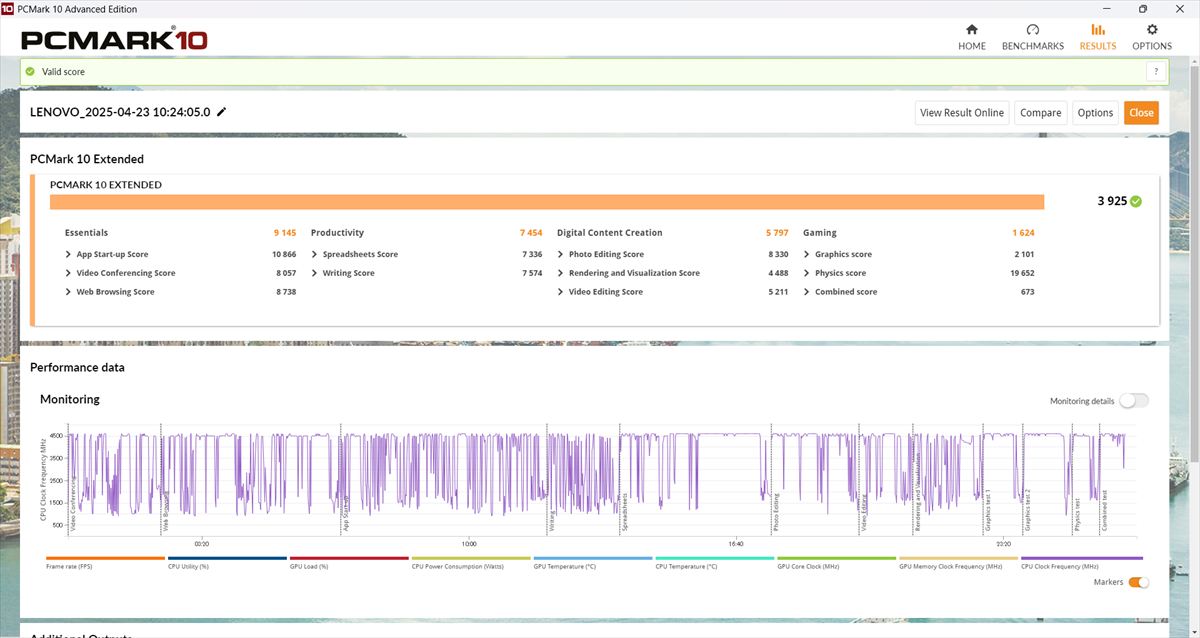Click the Gaming score 1 624
Screen dimensions: 1200x638
pos(1023,233)
